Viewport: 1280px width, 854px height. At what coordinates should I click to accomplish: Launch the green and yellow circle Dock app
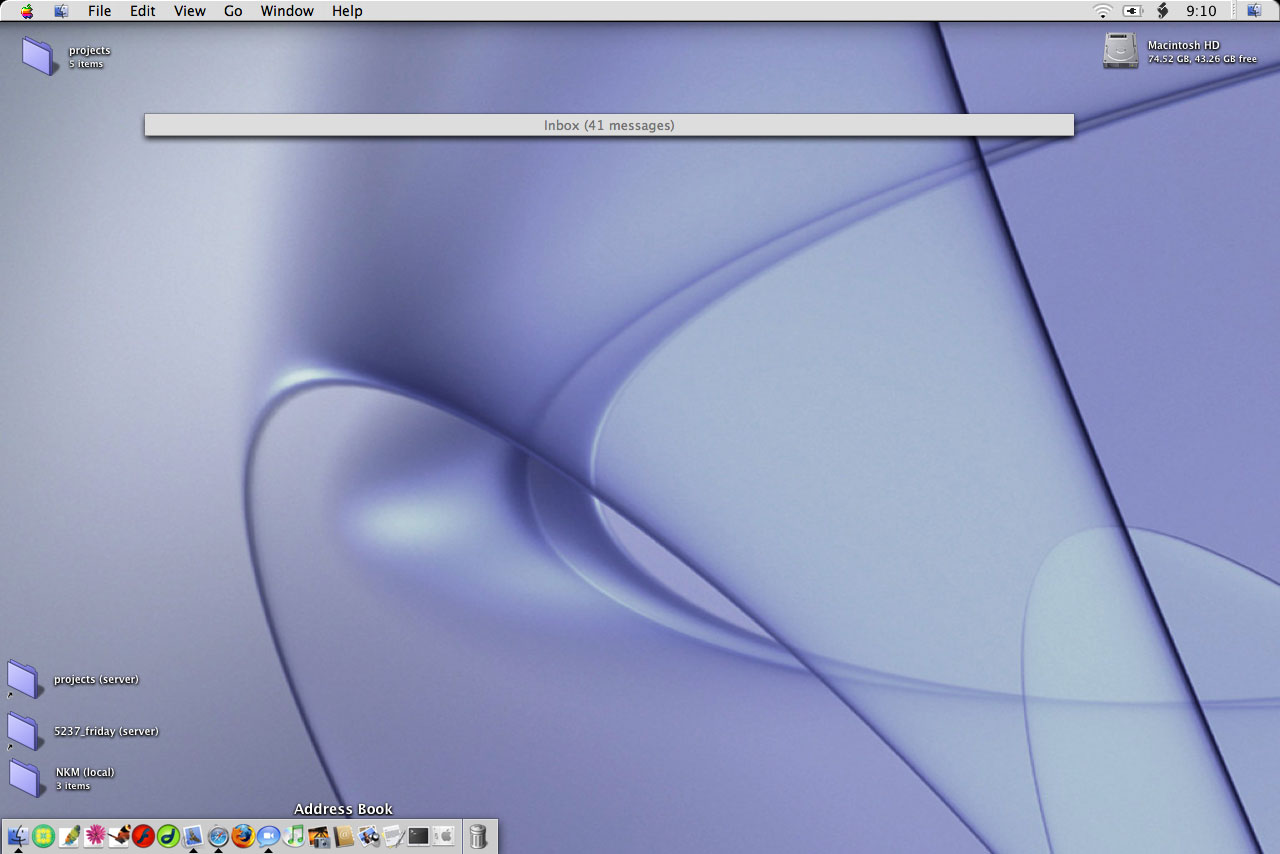pos(43,836)
